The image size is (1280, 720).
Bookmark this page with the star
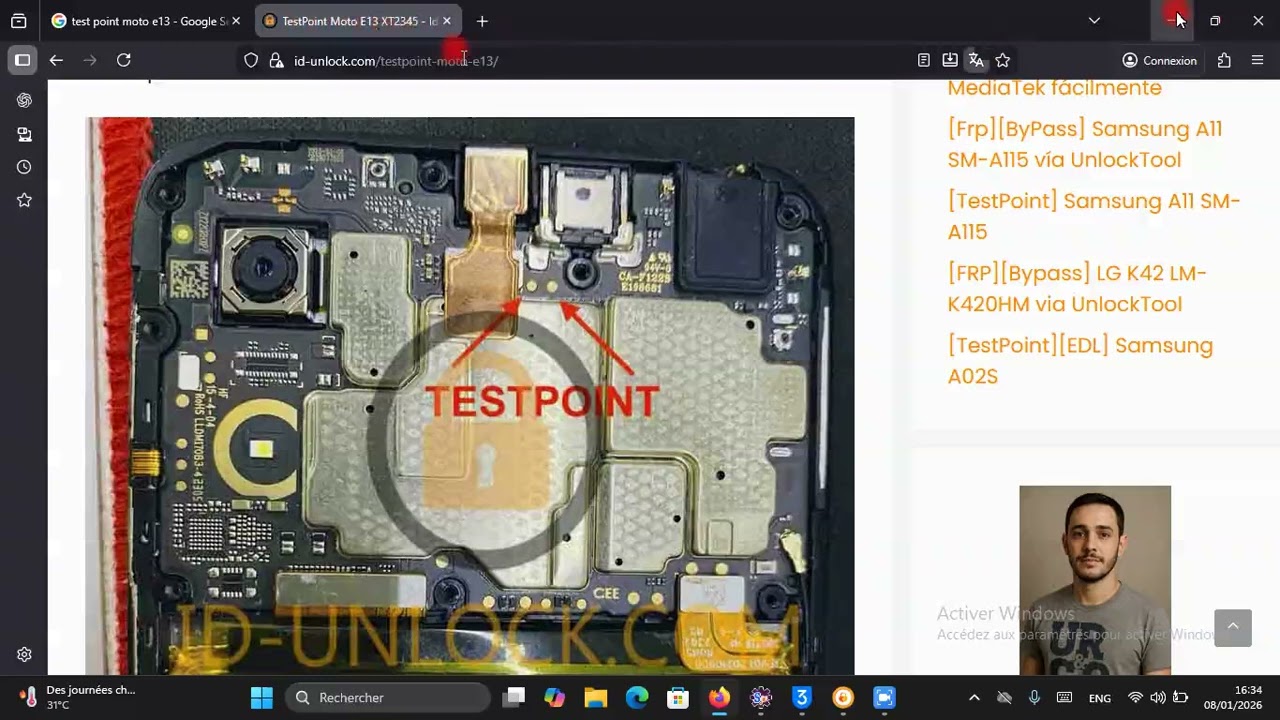(x=1003, y=61)
